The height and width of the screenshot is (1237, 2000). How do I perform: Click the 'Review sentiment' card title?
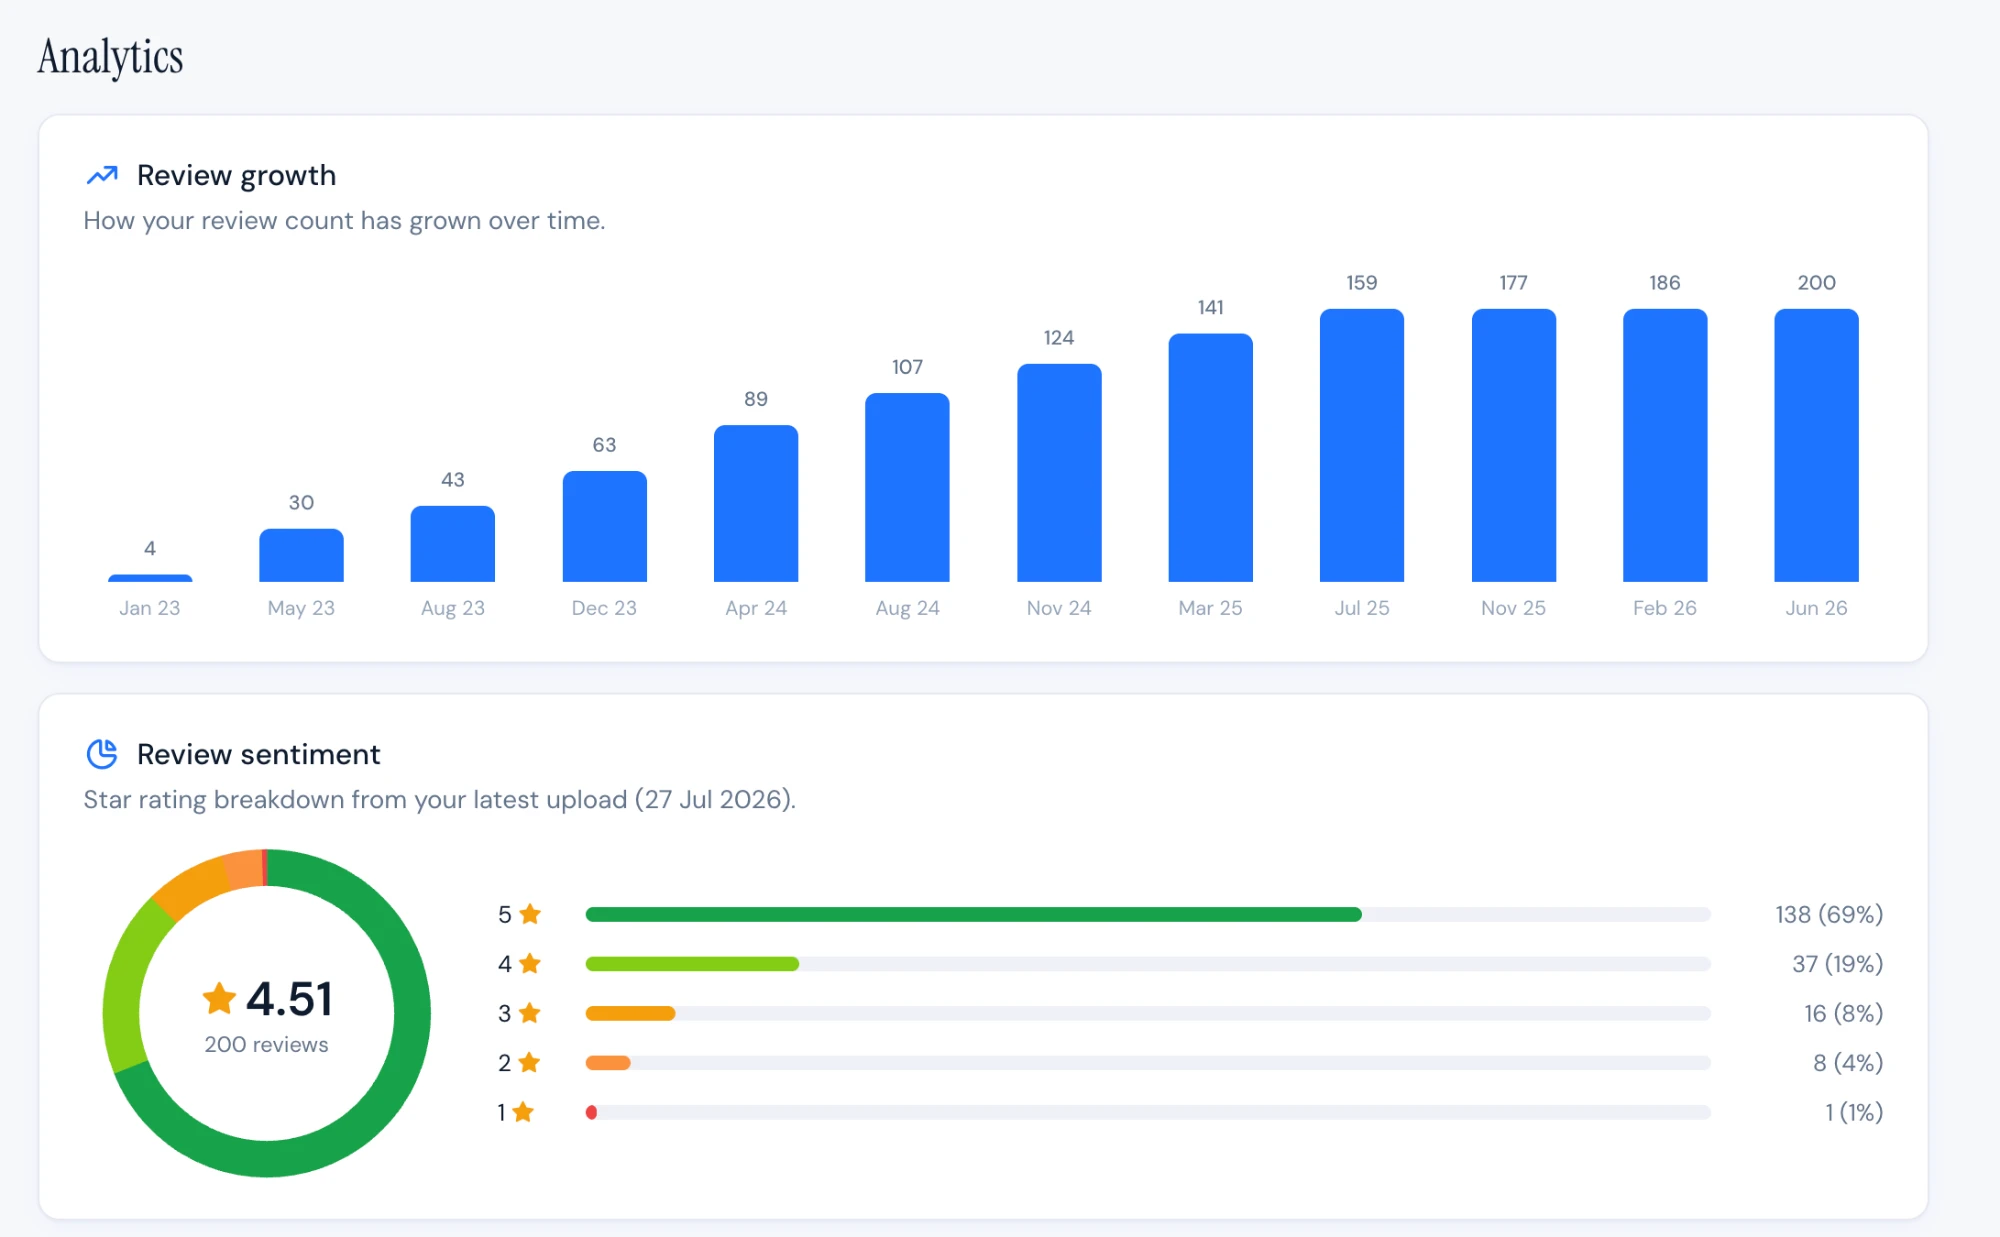258,754
